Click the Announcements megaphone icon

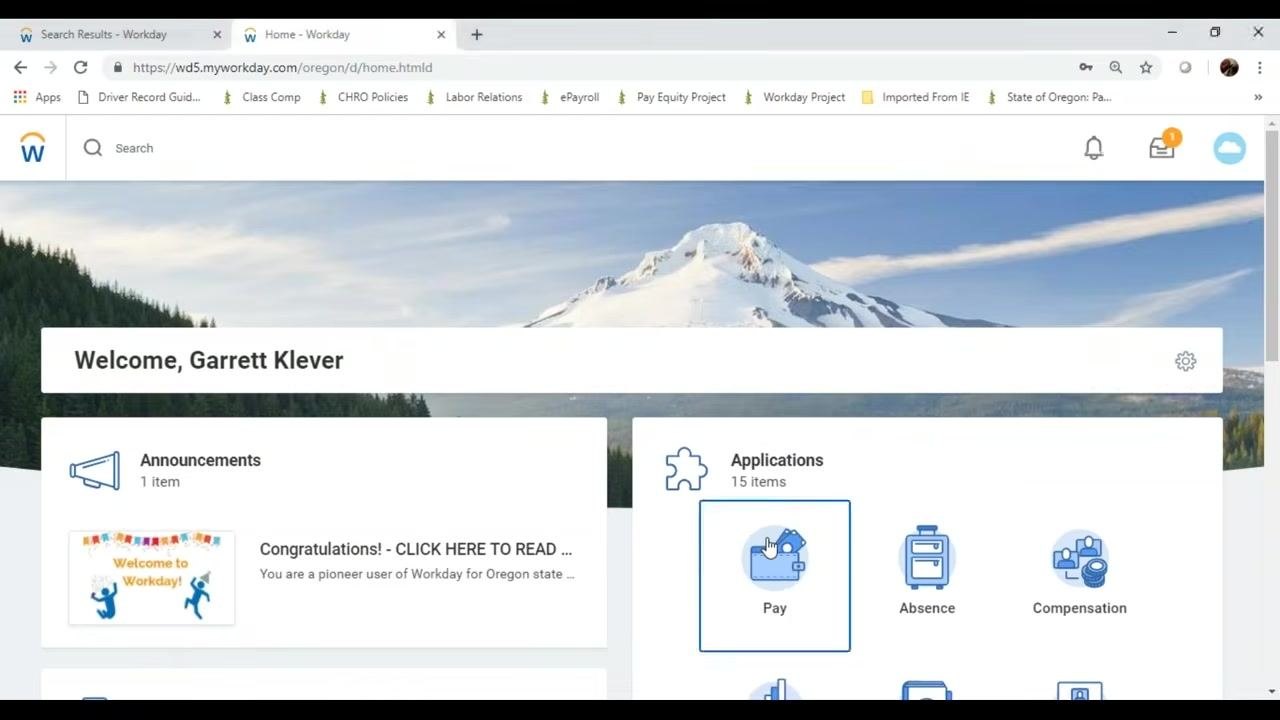click(x=95, y=471)
